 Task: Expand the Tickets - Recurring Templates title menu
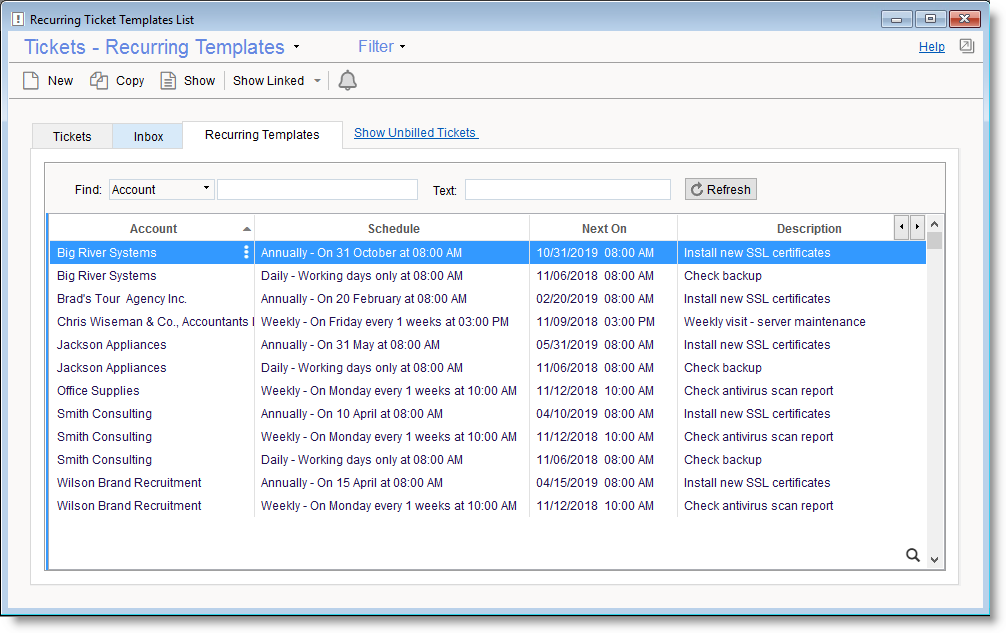297,48
